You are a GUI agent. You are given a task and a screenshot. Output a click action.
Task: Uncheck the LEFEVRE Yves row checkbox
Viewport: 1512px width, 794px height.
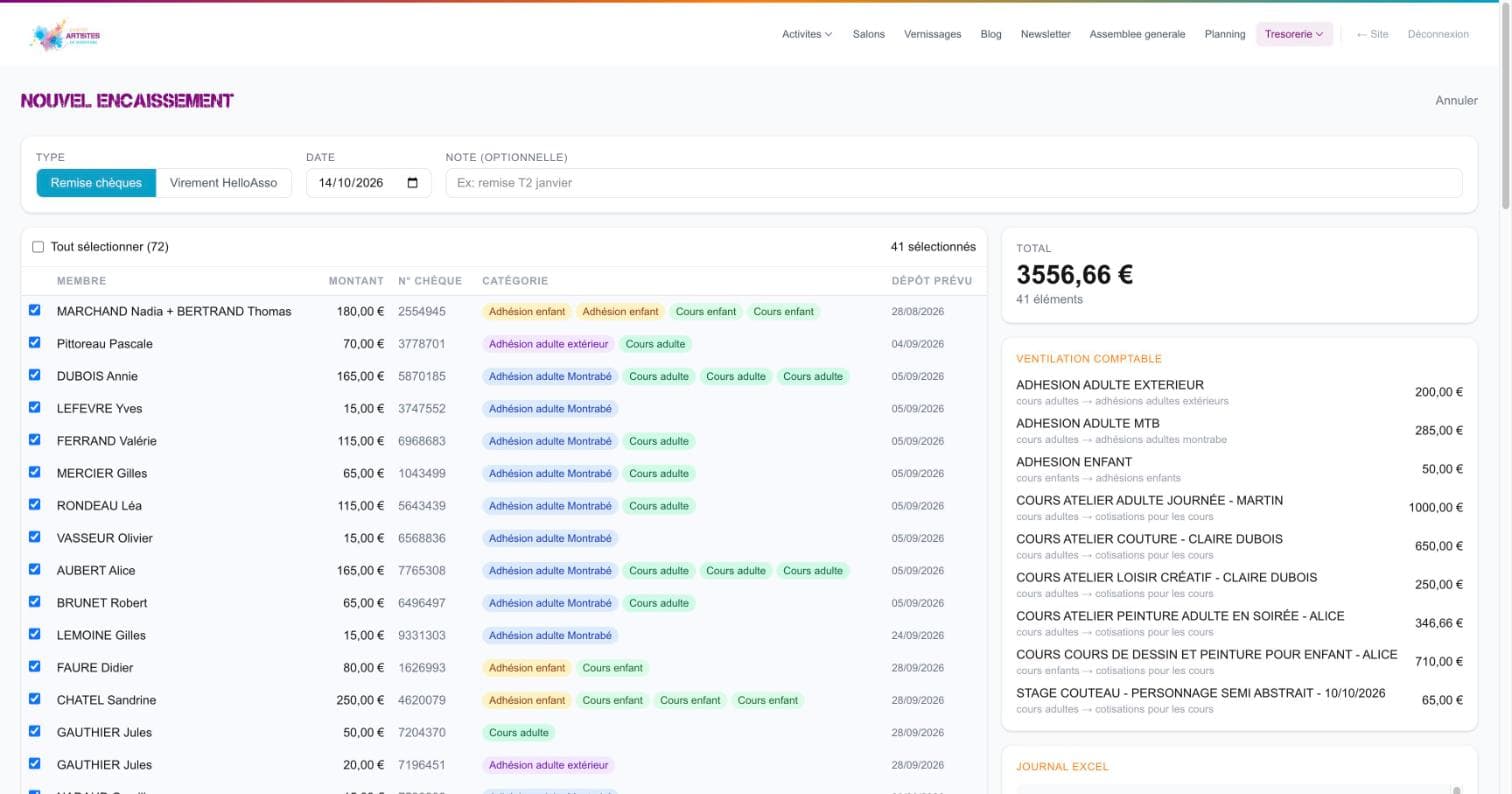pos(35,407)
